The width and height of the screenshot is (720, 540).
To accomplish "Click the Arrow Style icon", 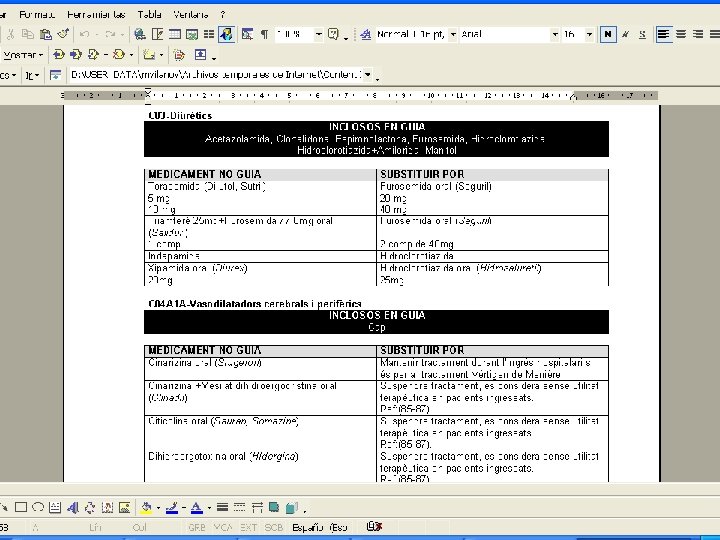I will (257, 507).
